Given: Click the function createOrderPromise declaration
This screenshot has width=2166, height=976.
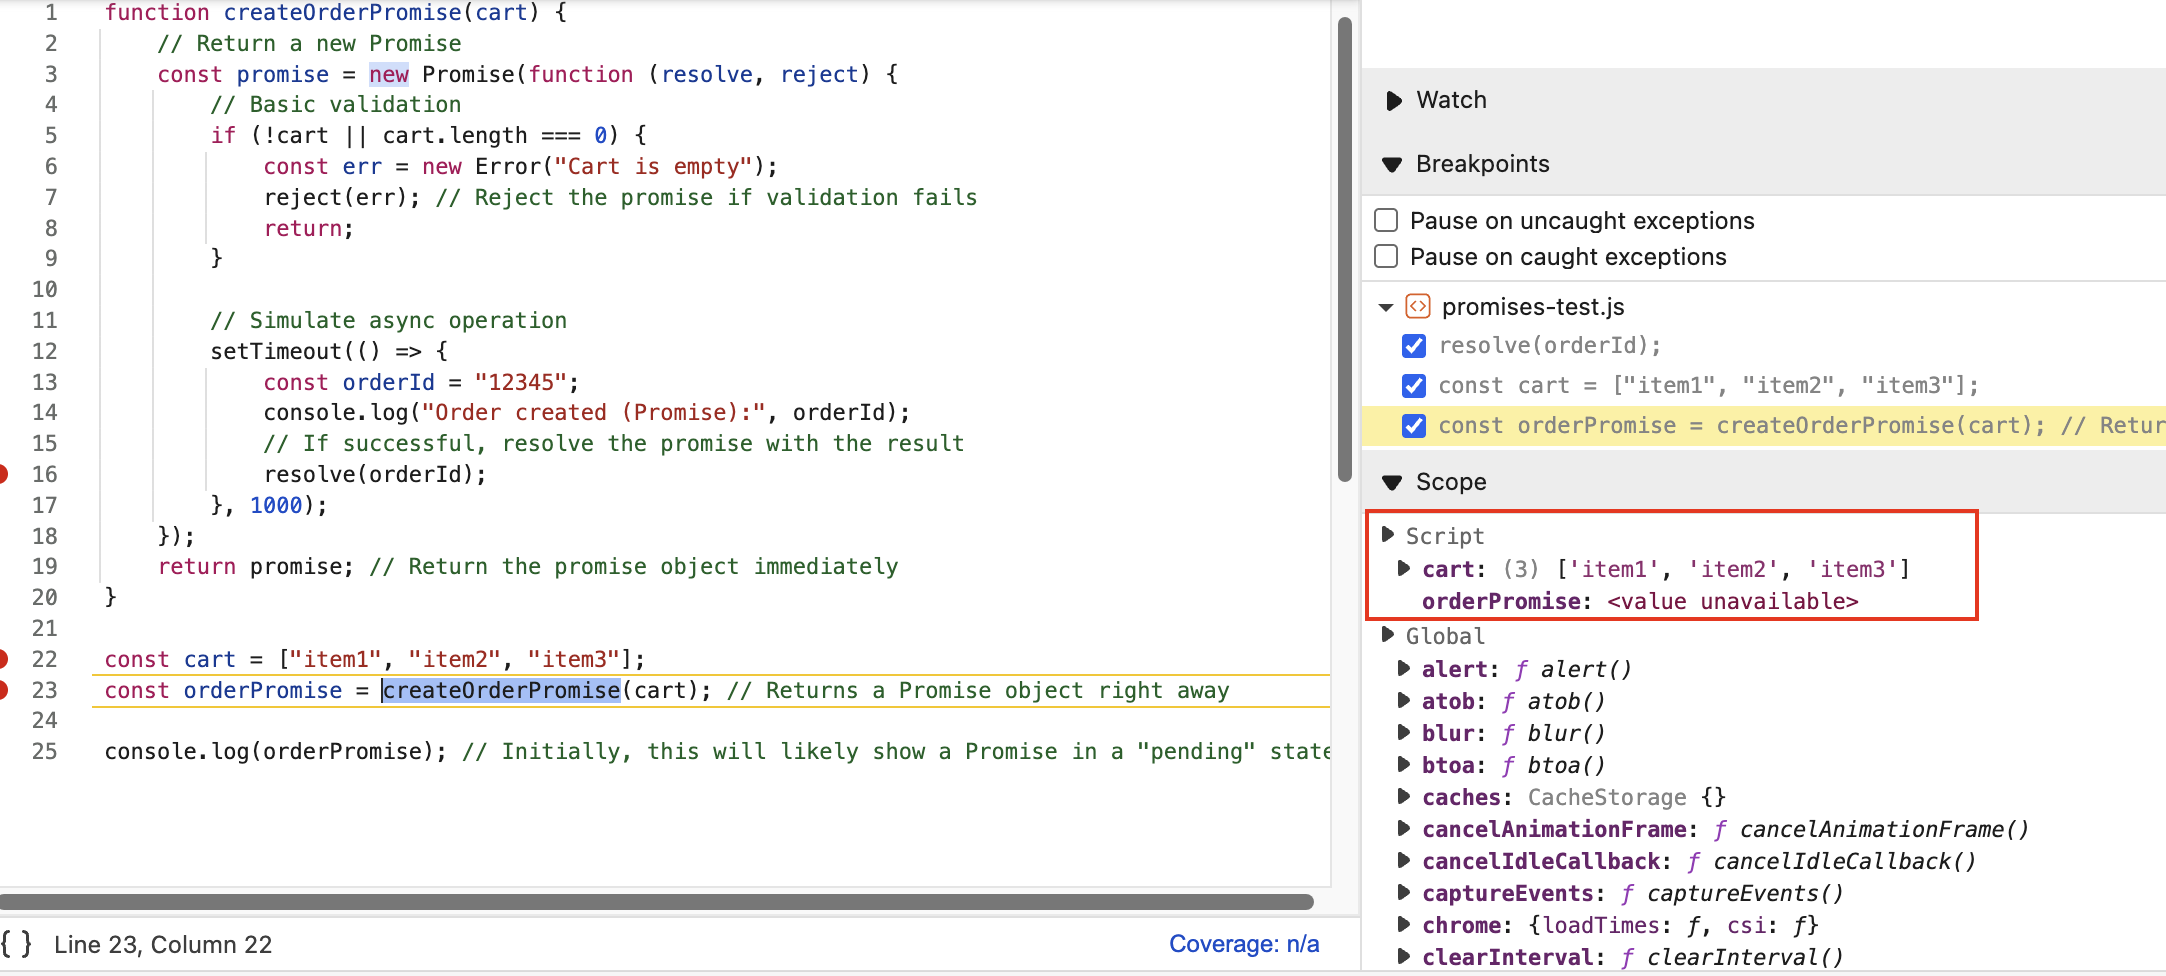Looking at the screenshot, I should (x=336, y=12).
